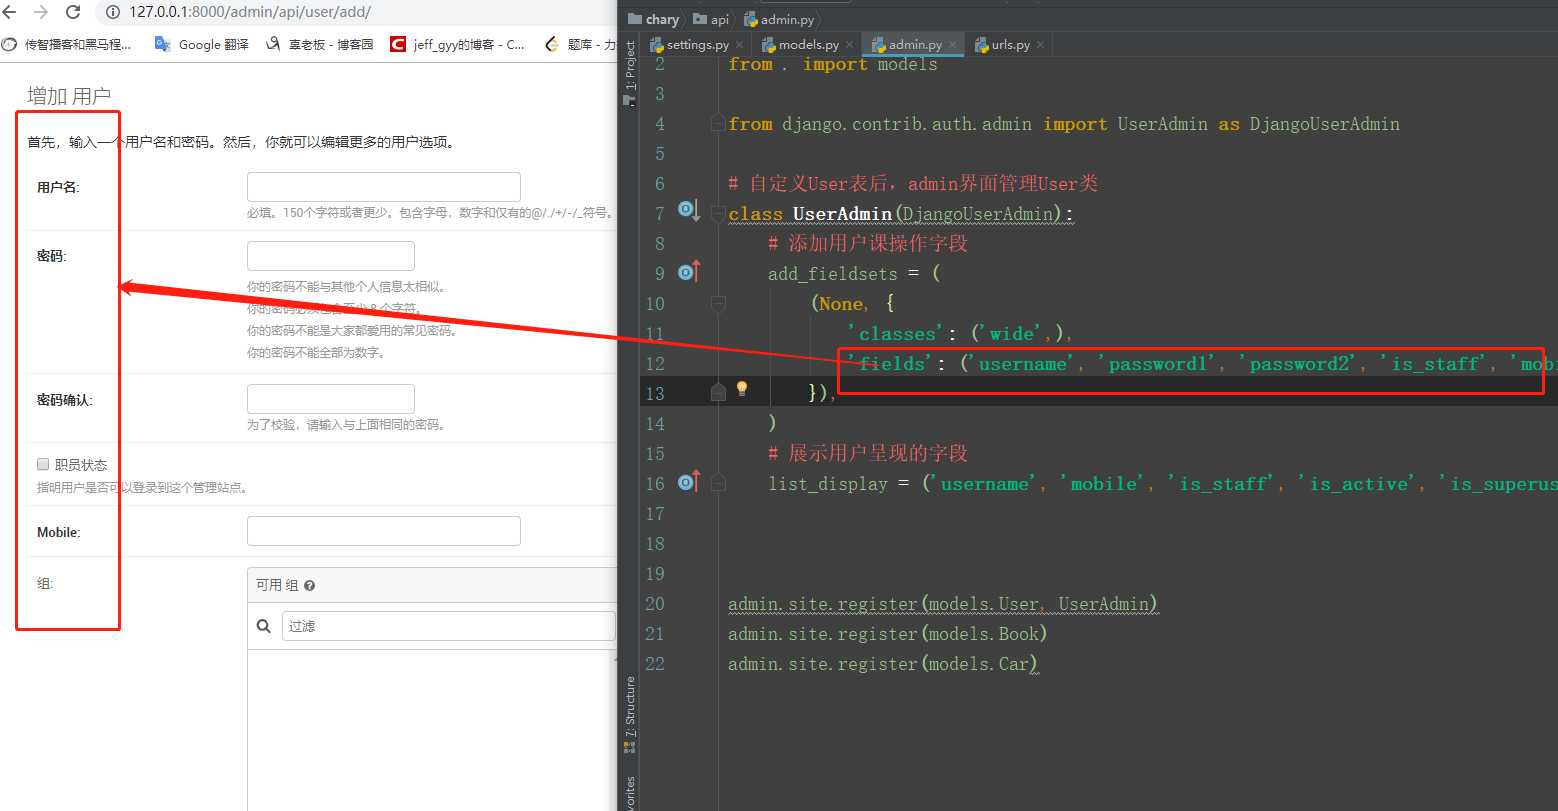Click the 密码确认 input field

[331, 399]
